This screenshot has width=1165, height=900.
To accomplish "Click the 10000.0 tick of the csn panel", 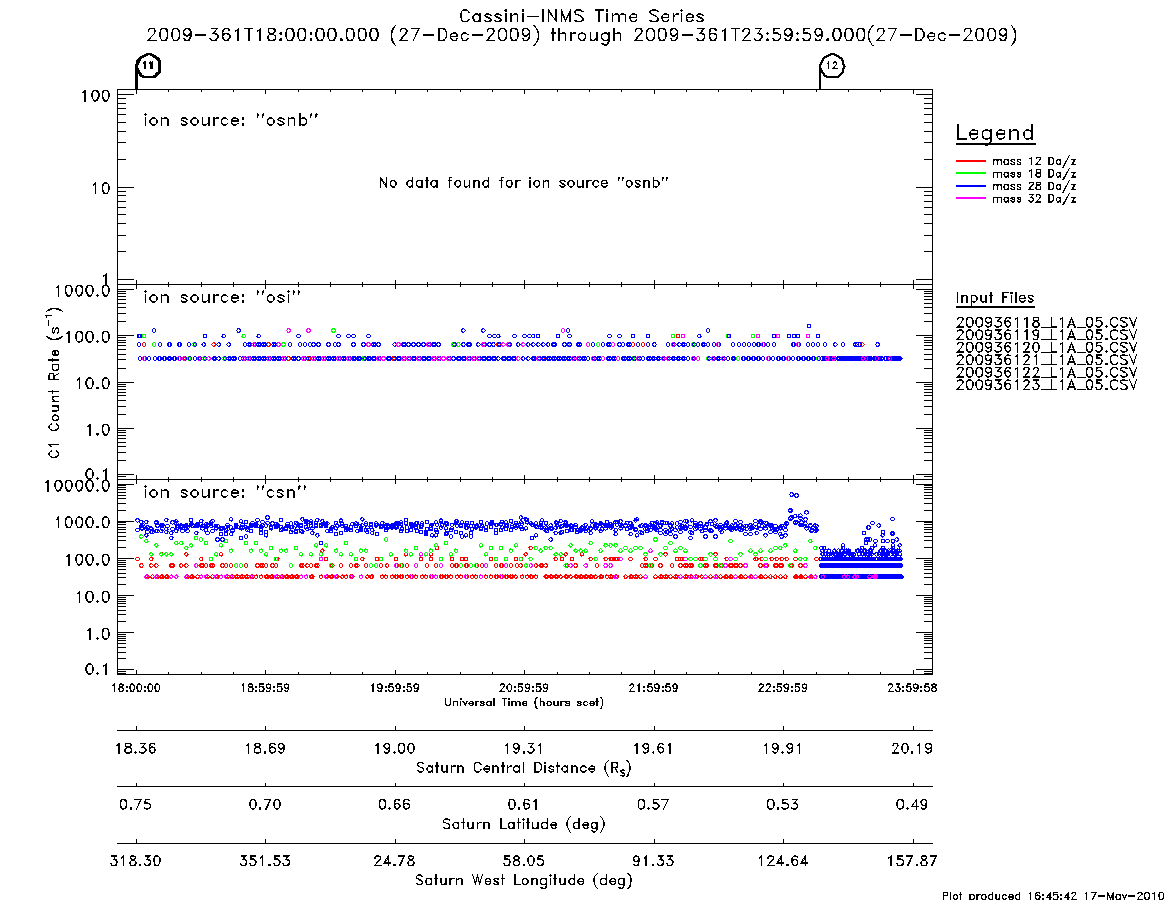I will [77, 486].
